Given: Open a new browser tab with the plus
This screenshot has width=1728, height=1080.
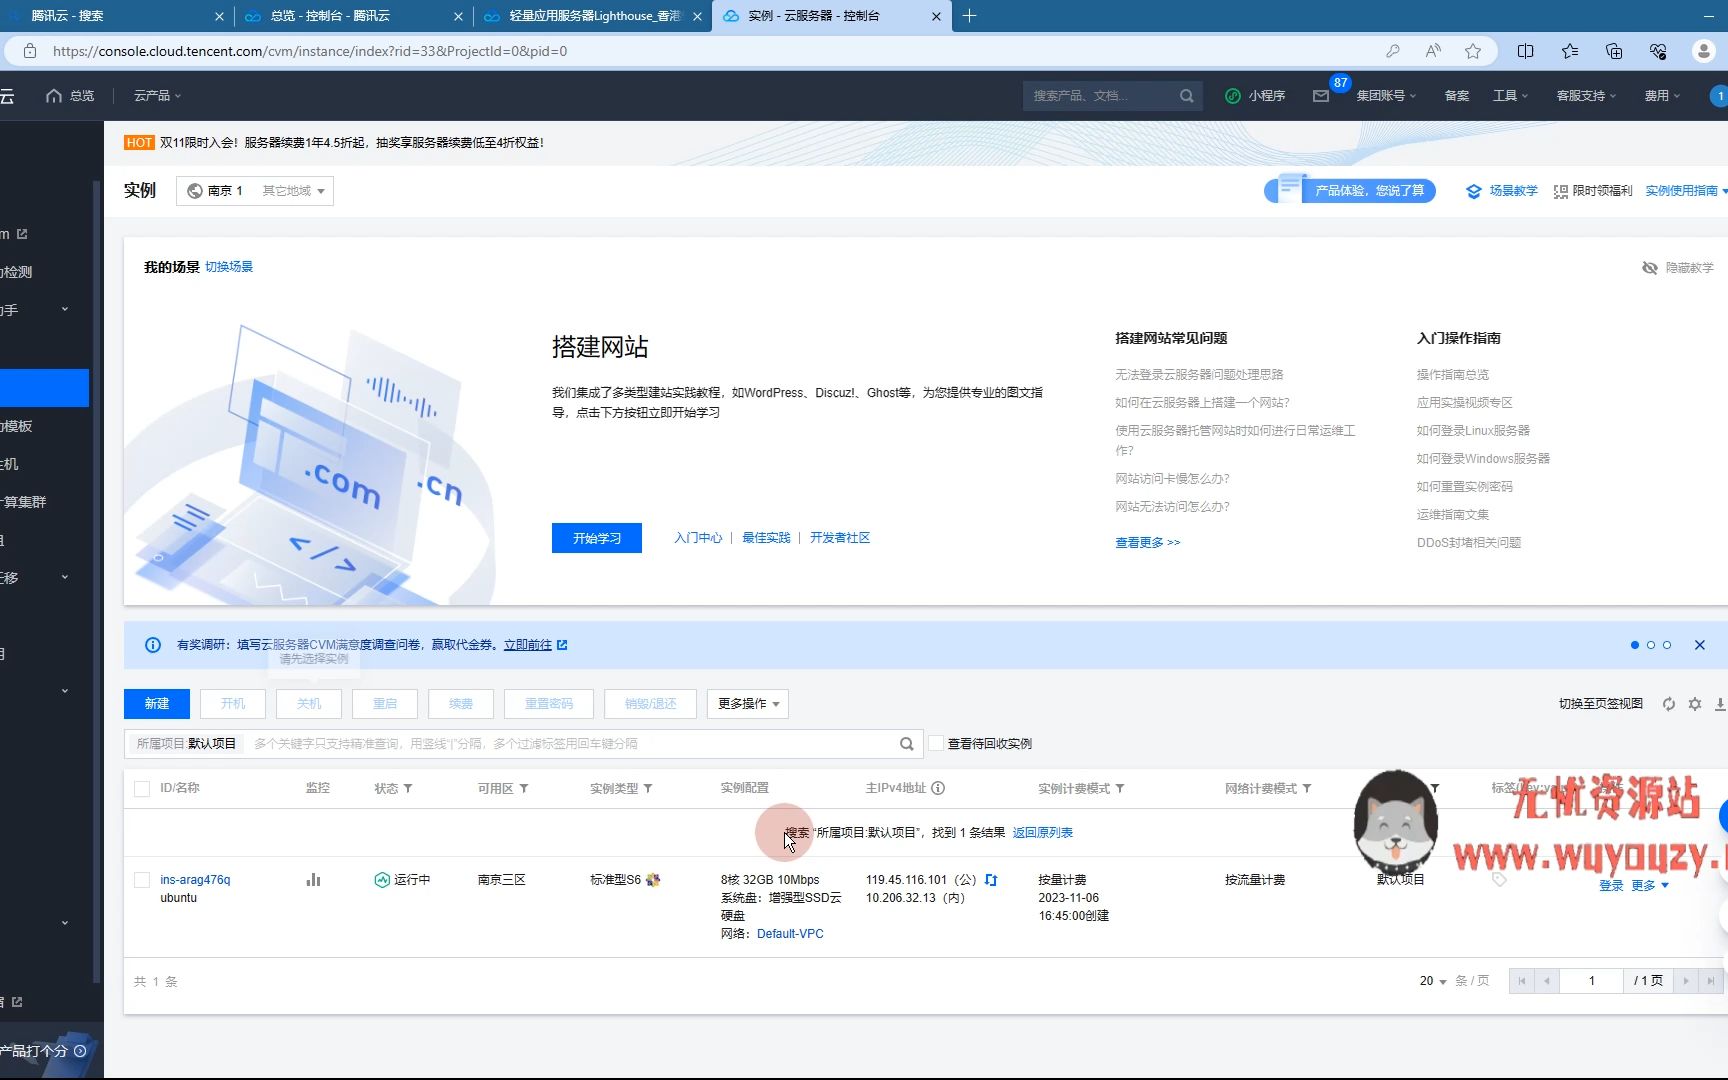Looking at the screenshot, I should (x=969, y=16).
